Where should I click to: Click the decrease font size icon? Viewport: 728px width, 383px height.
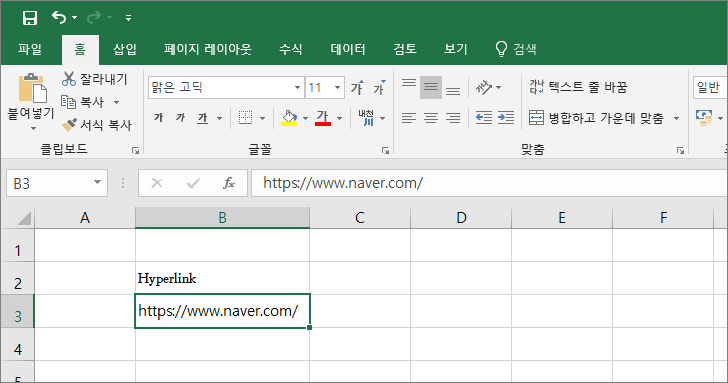click(x=379, y=87)
